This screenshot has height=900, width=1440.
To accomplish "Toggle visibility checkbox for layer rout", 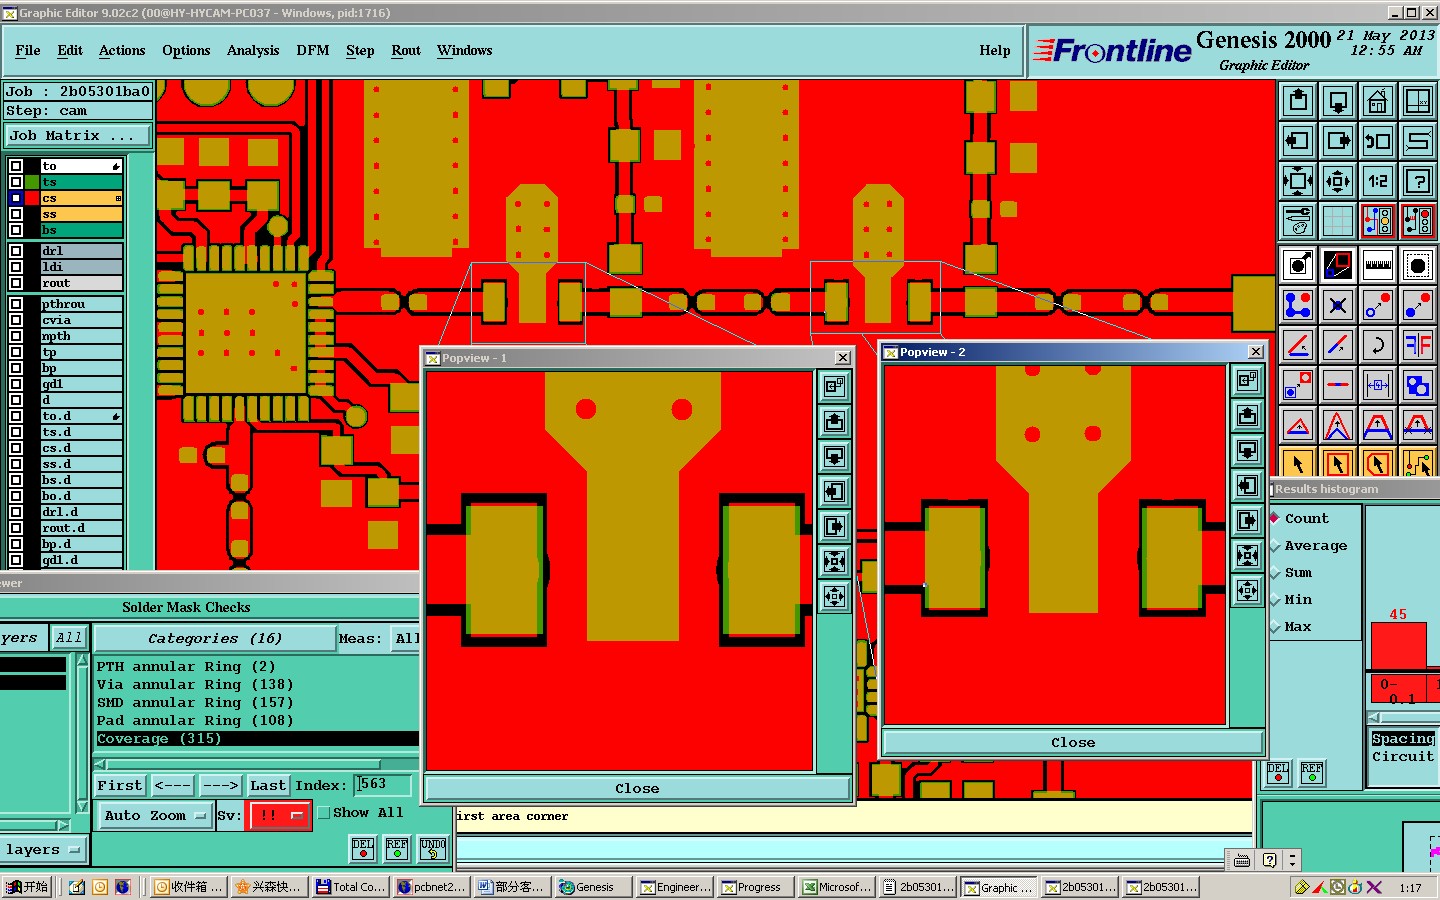I will tap(16, 283).
